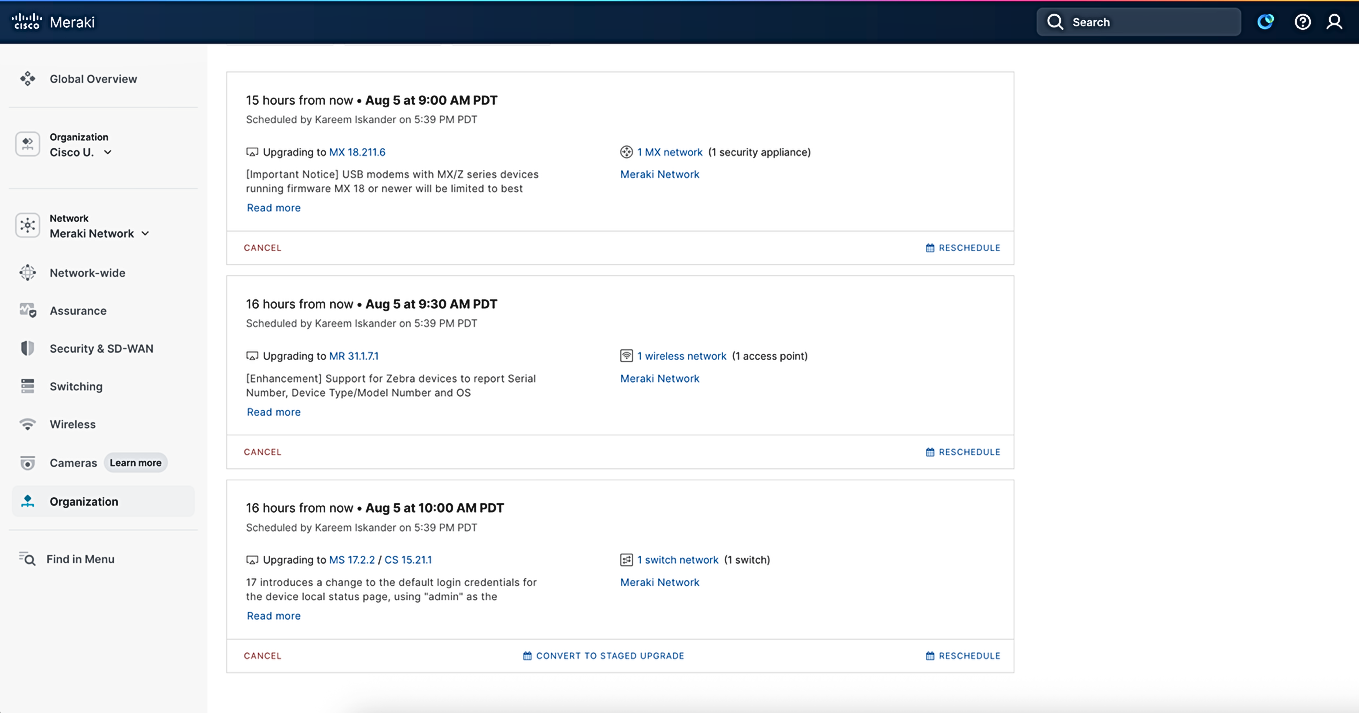Click Convert to Staged Upgrade
Screen dimensions: 1359x713
(603, 655)
